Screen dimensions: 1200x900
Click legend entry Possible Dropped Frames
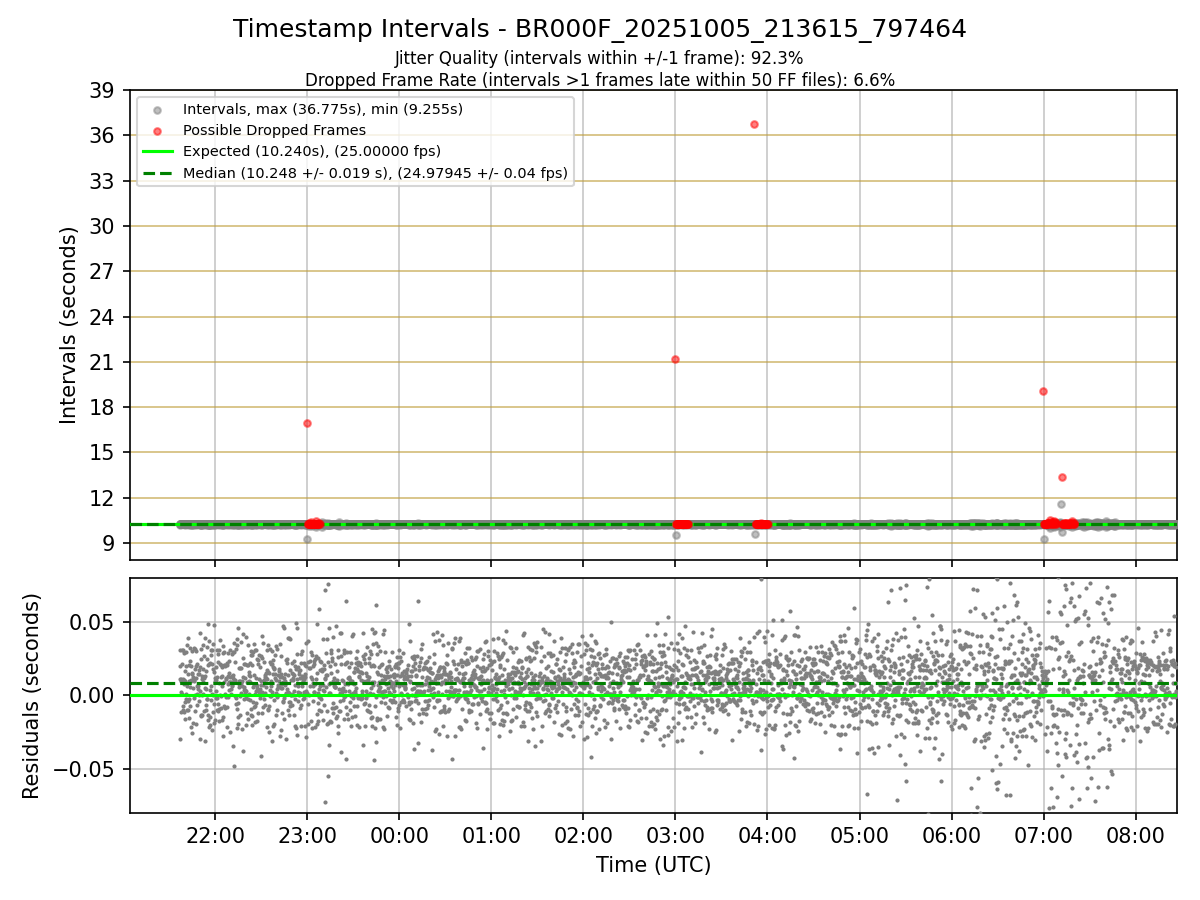coord(274,130)
